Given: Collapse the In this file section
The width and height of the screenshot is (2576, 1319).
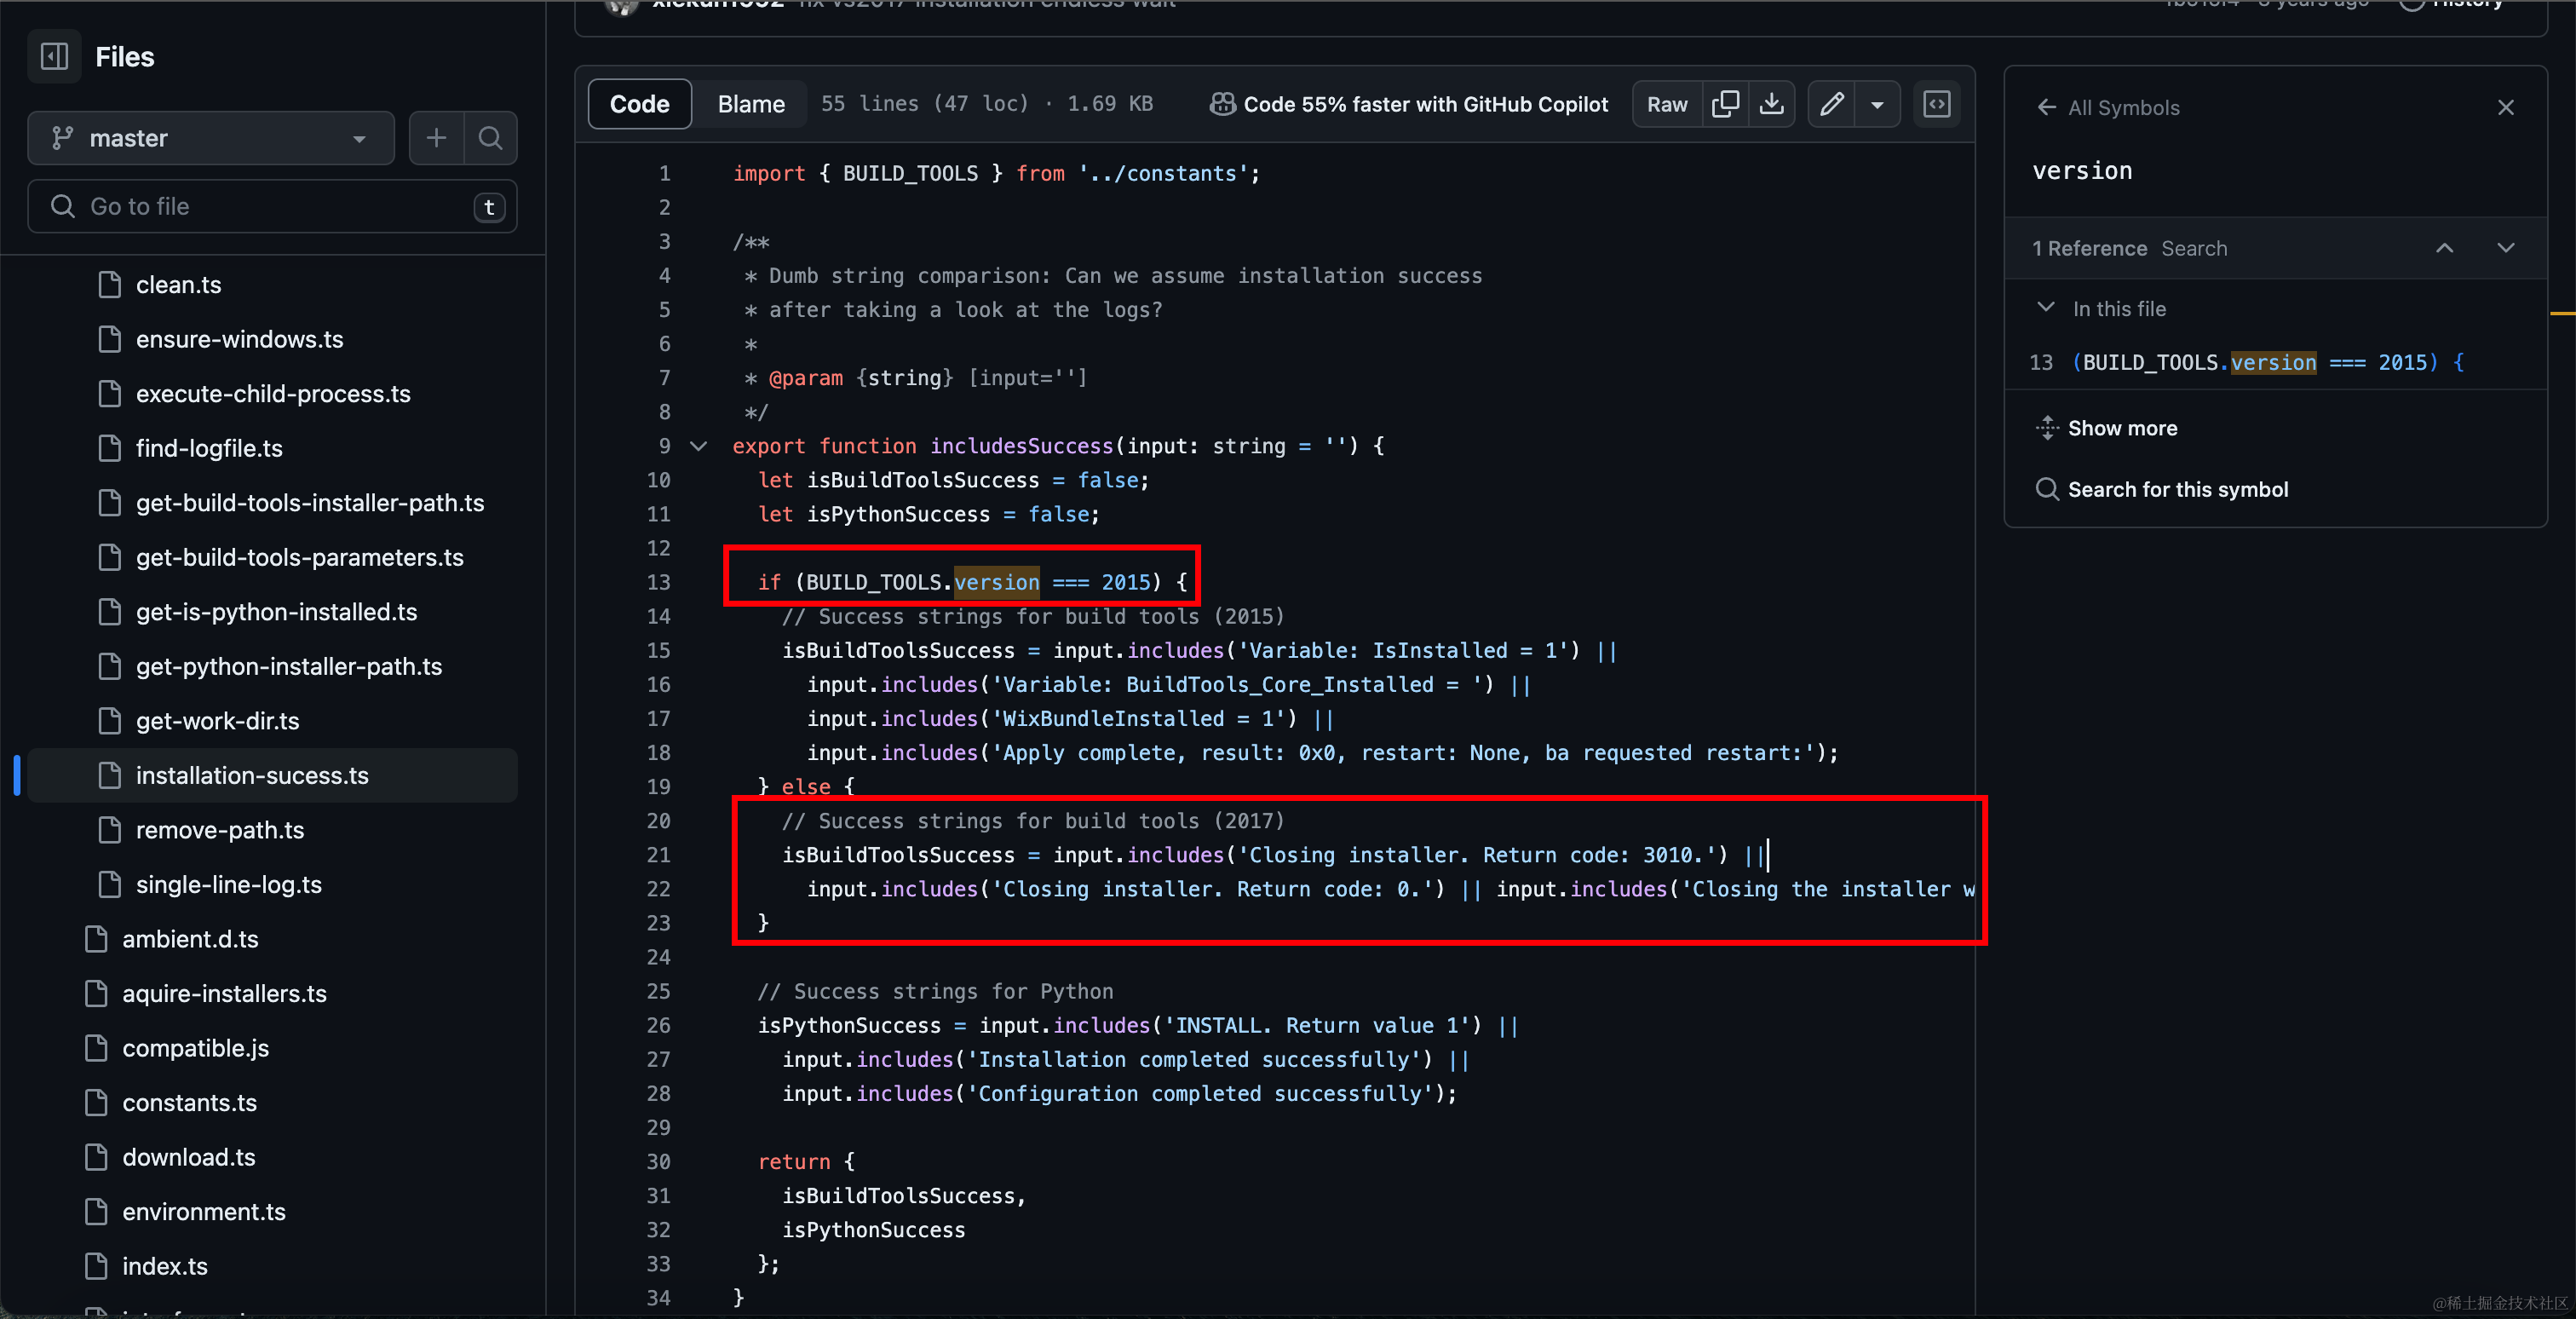Looking at the screenshot, I should click(2046, 308).
